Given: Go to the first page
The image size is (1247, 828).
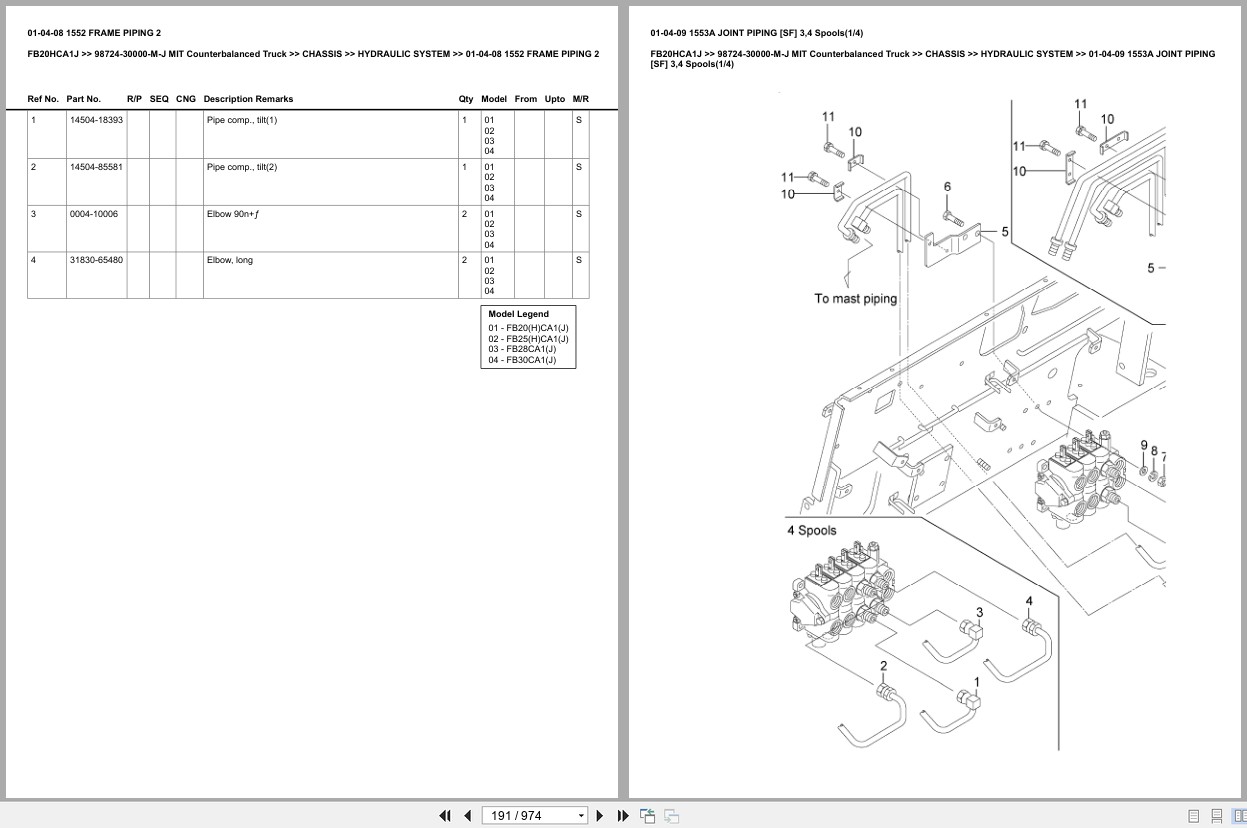Looking at the screenshot, I should click(x=445, y=816).
